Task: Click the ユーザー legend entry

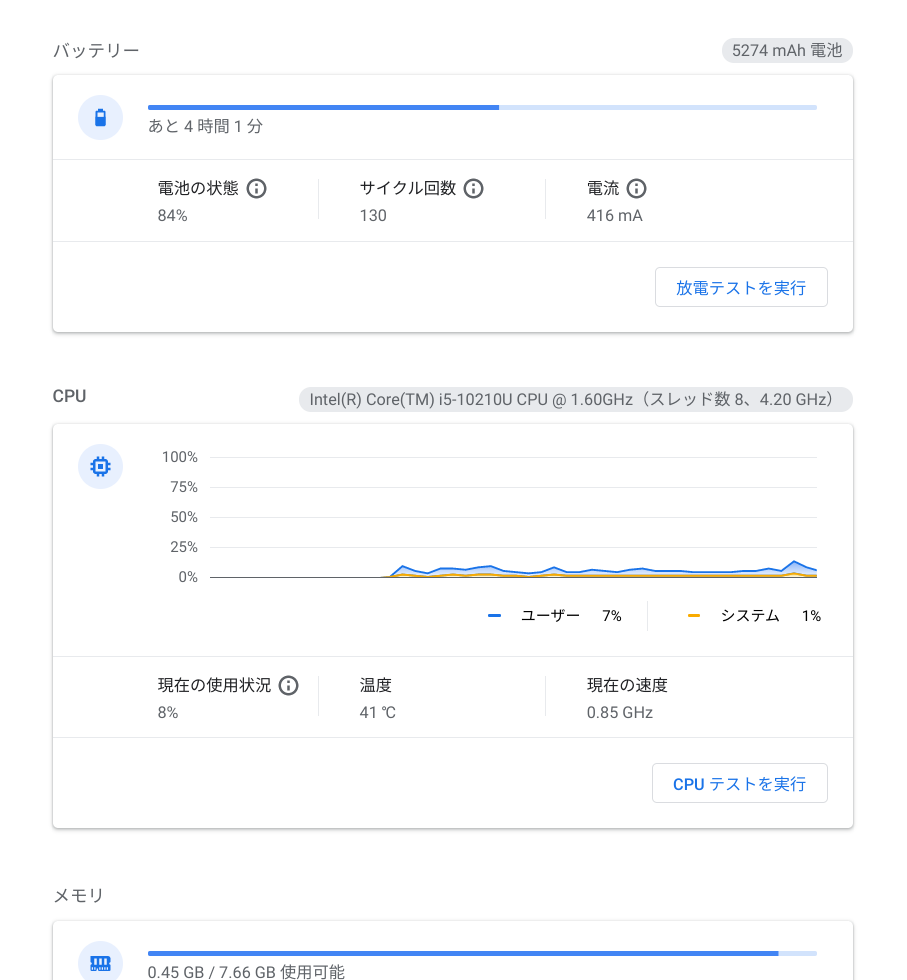Action: click(550, 616)
